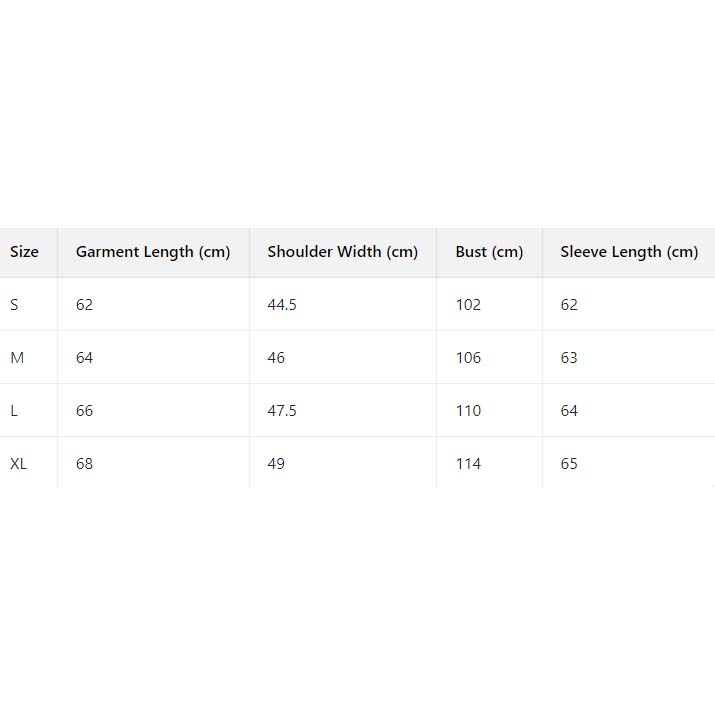715x715 pixels.
Task: Click shoulder width value 46
Action: click(276, 358)
